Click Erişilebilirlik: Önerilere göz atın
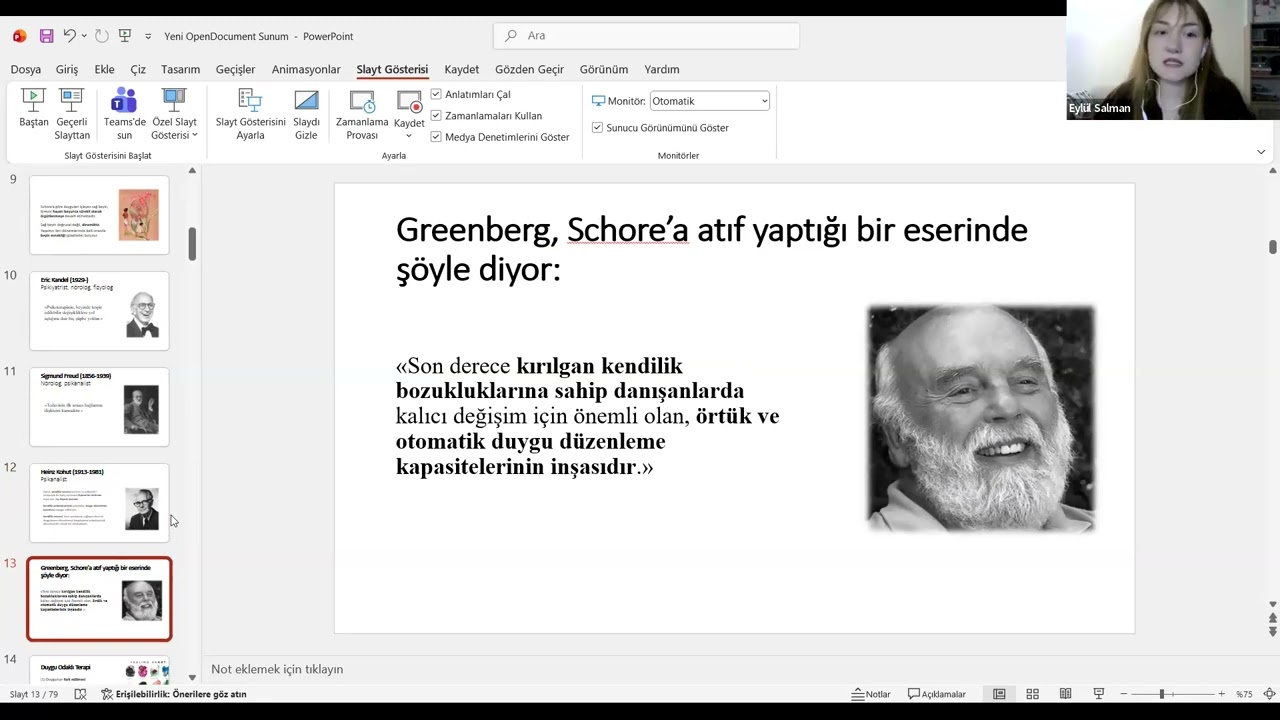 point(174,694)
